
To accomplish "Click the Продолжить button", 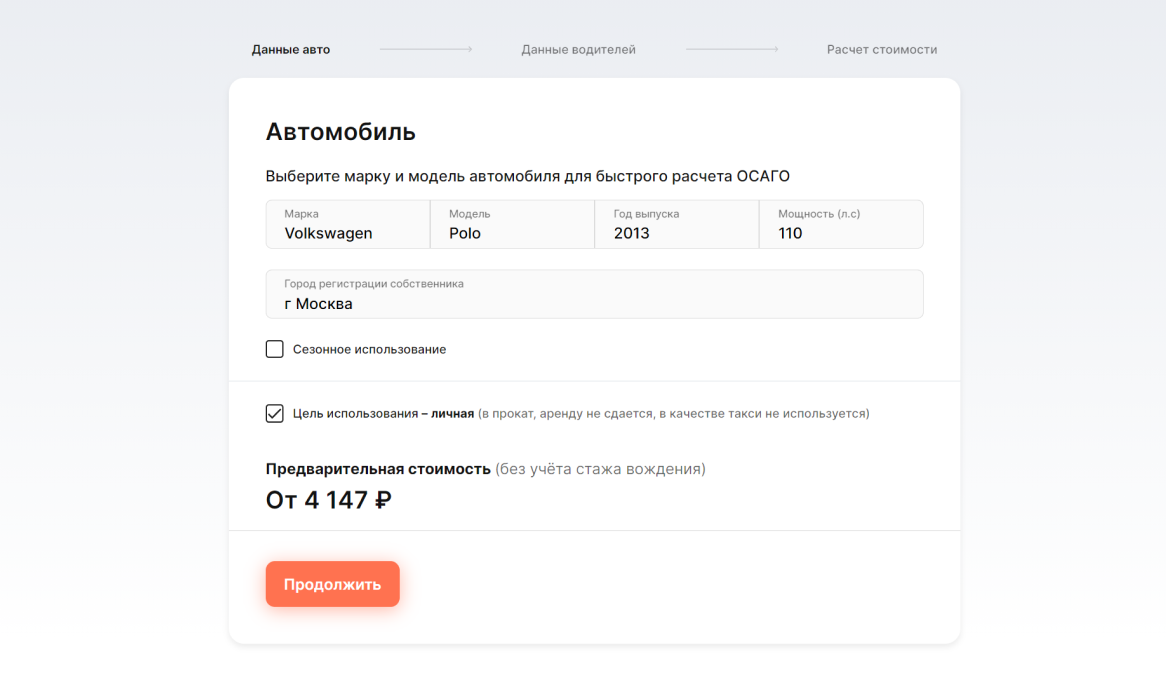I will [332, 584].
